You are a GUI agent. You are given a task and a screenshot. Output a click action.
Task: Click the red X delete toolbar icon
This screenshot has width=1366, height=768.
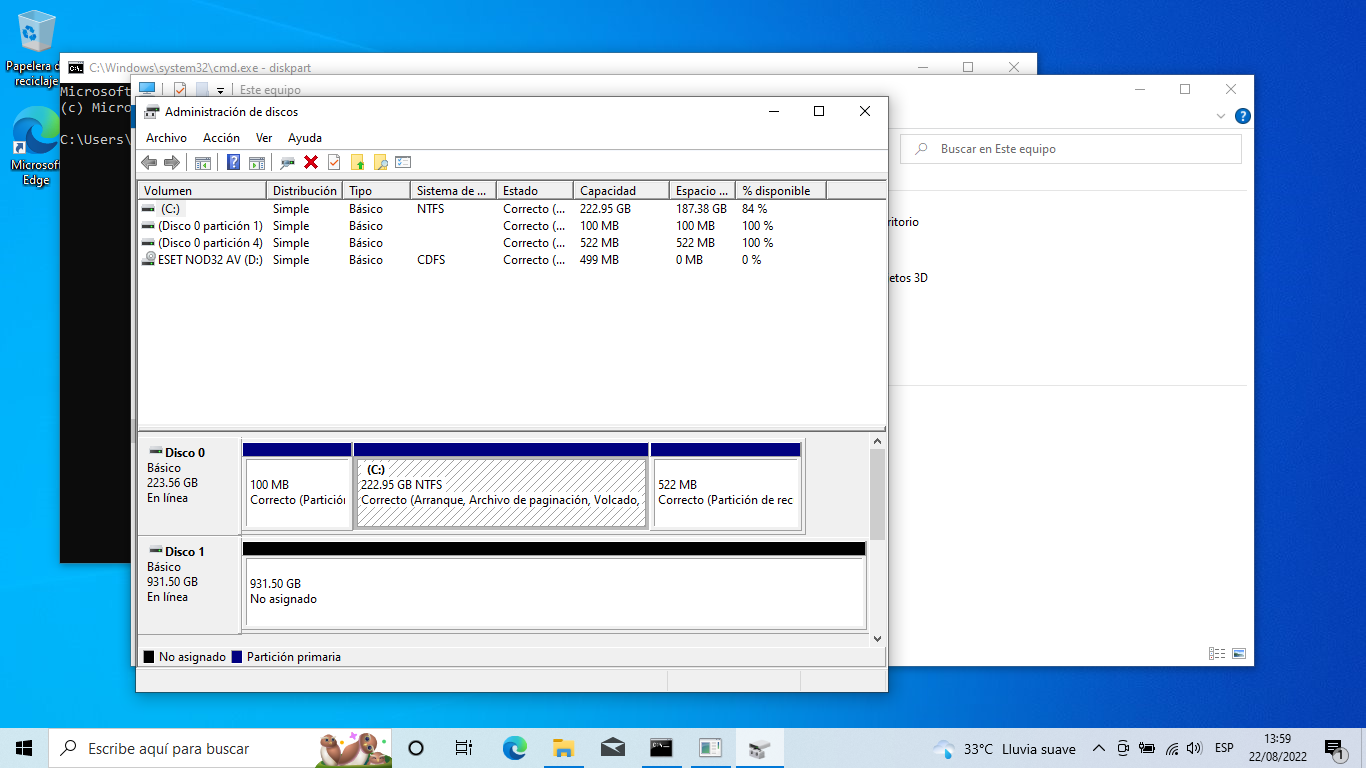pos(311,162)
